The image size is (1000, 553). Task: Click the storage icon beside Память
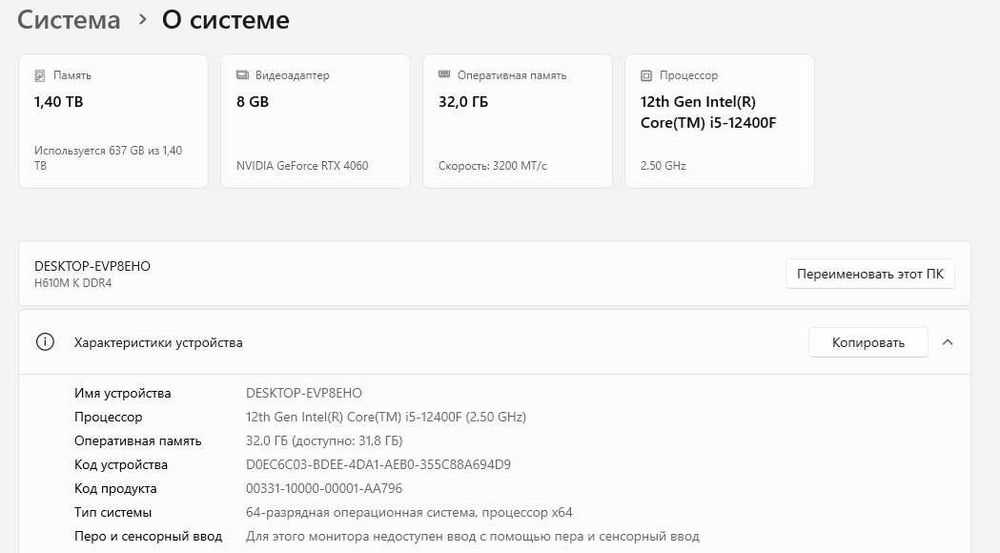(x=40, y=75)
